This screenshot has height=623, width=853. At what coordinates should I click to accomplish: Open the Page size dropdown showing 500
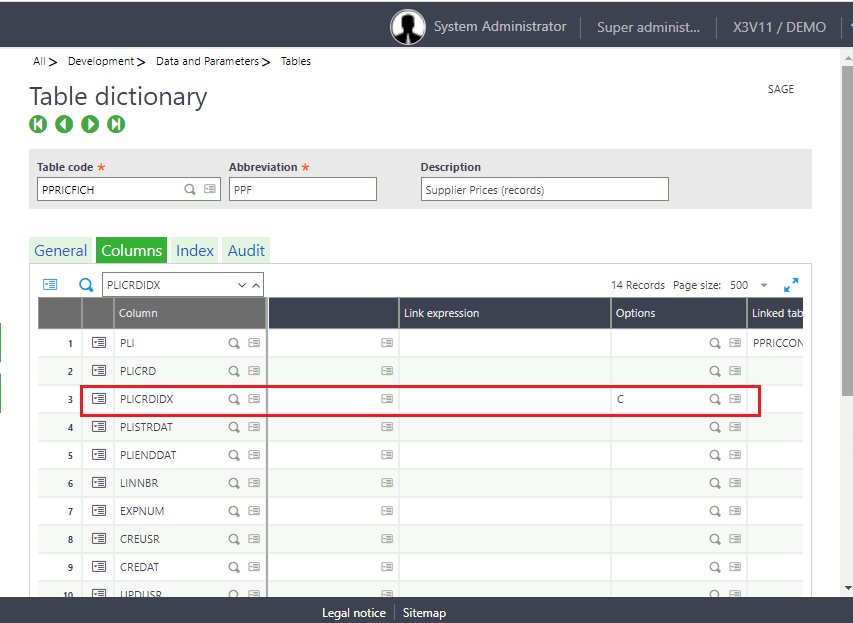764,285
